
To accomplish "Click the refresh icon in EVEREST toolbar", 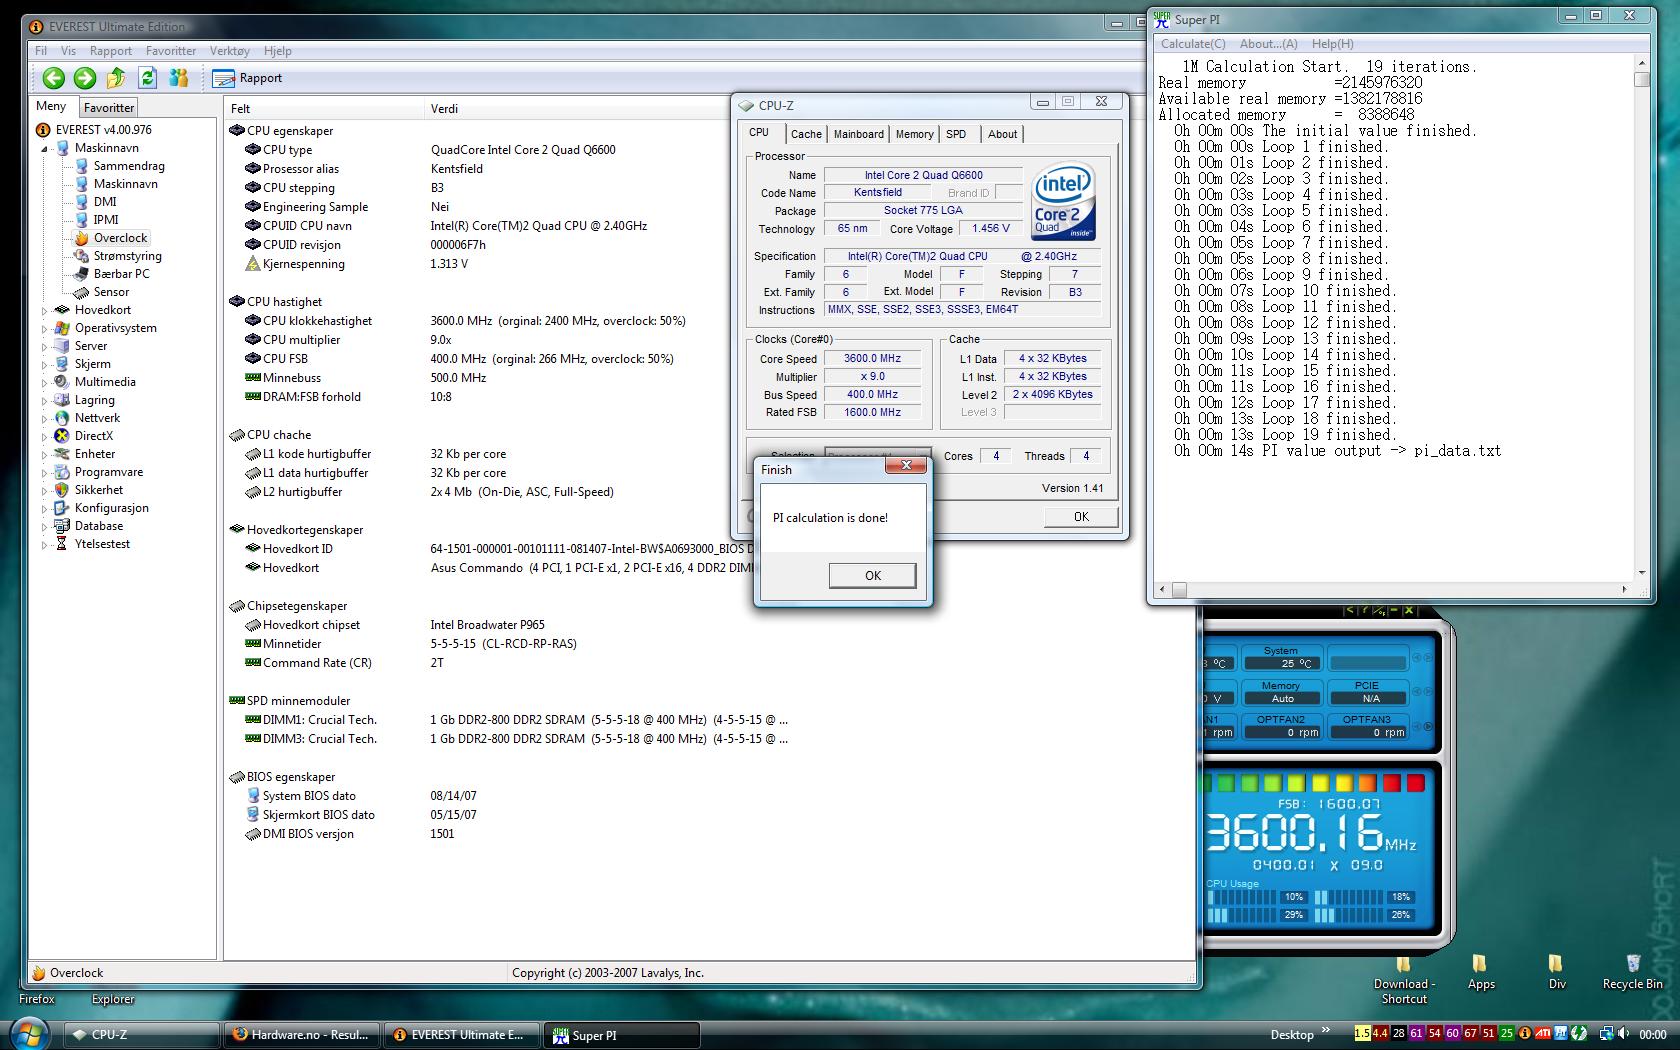I will click(148, 78).
